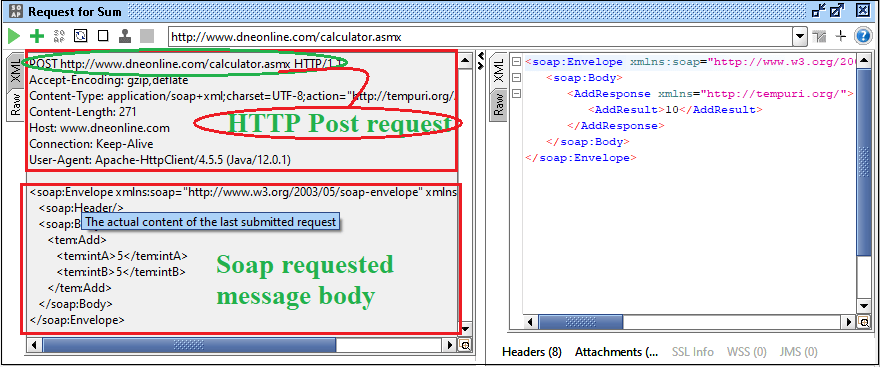Click the magnifier icon under the request editor
The image size is (882, 367).
pos(465,345)
